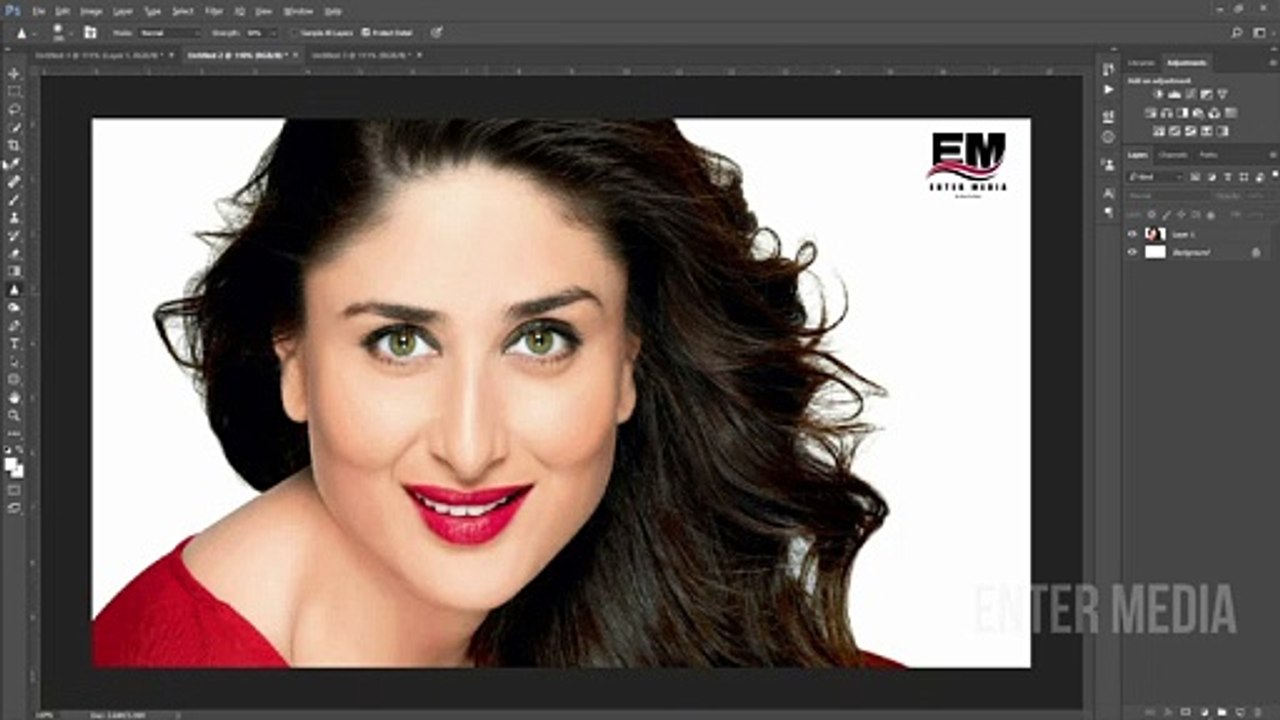Toggle the brush panel button in options bar
This screenshot has width=1280, height=720.
click(90, 32)
